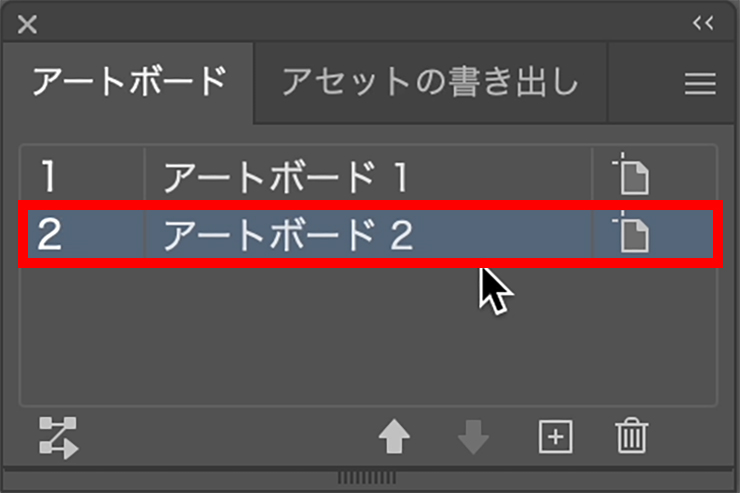
Task: Collapse the panel with double chevron
Action: pyautogui.click(x=703, y=23)
